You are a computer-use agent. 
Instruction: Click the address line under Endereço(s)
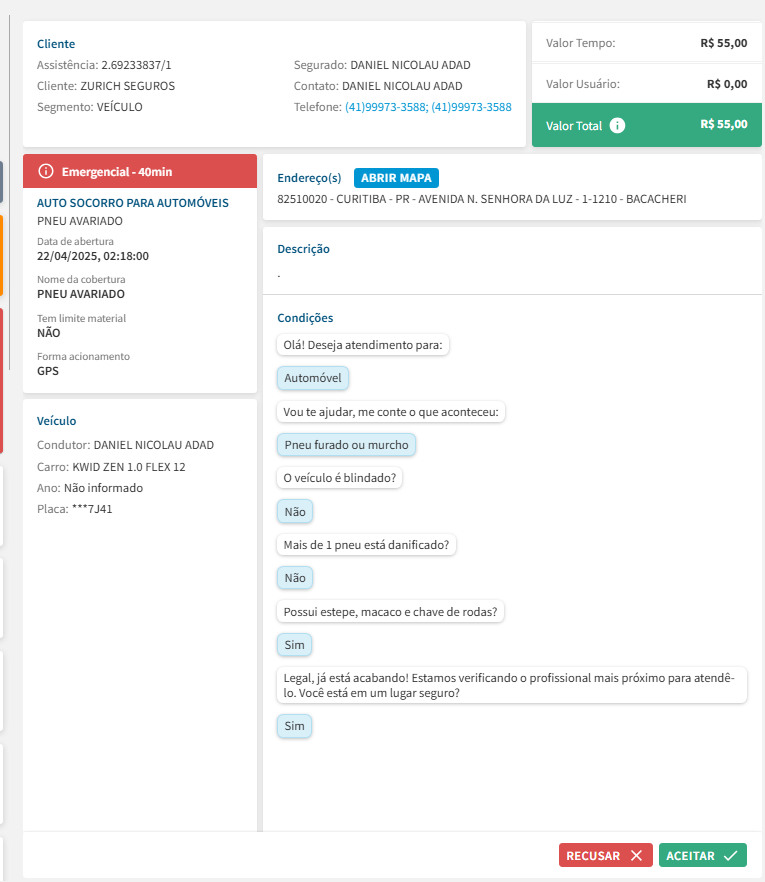coord(482,199)
